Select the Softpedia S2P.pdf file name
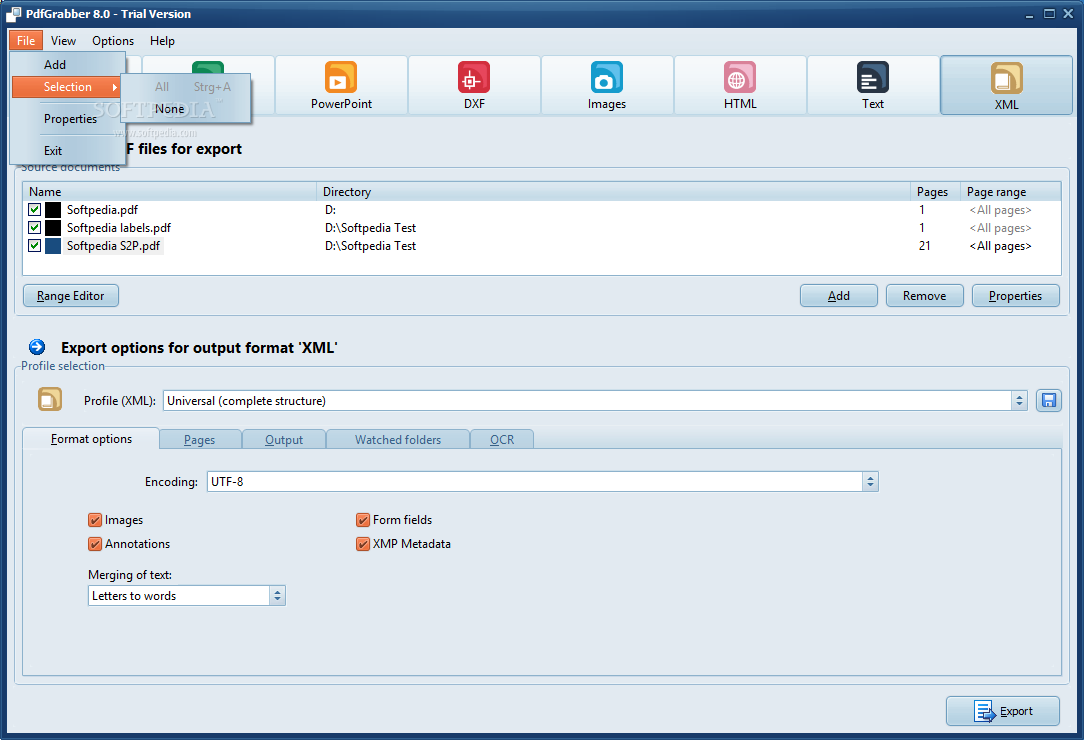 click(x=113, y=246)
